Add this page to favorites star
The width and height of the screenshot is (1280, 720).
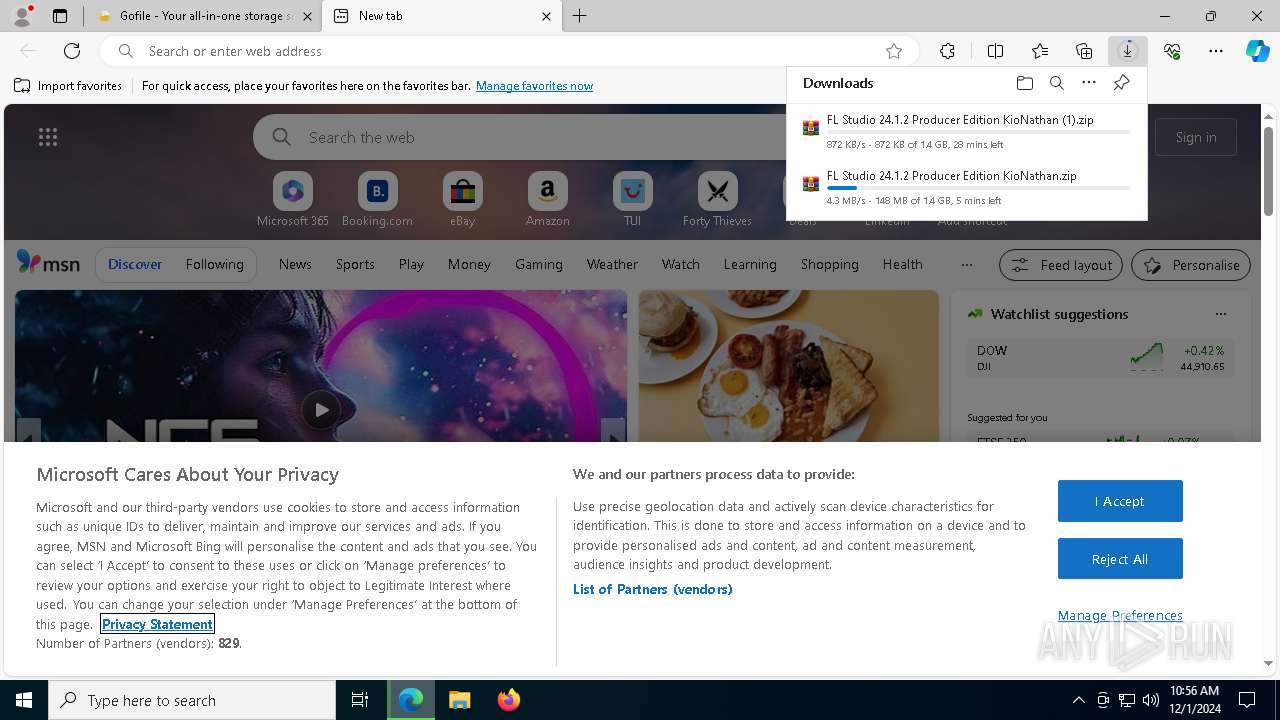(x=894, y=51)
